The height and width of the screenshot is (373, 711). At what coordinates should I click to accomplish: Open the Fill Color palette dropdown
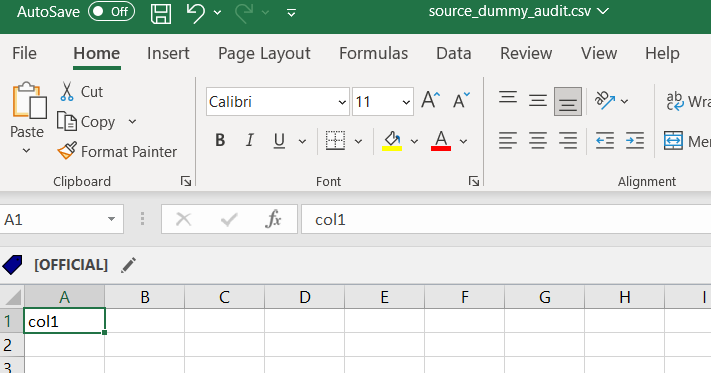pos(414,141)
